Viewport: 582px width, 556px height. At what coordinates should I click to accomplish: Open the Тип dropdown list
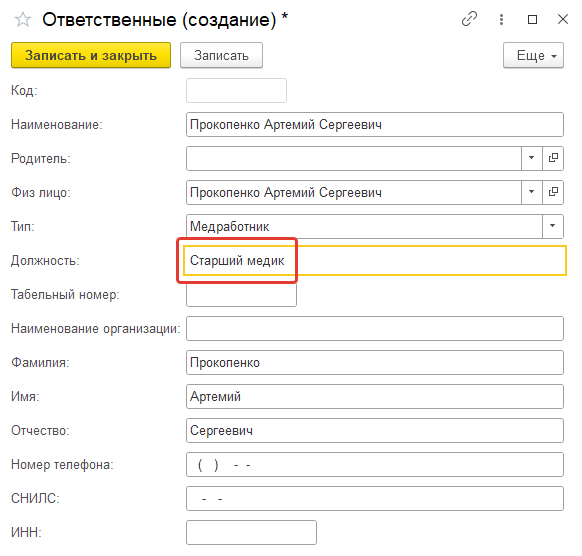click(553, 226)
